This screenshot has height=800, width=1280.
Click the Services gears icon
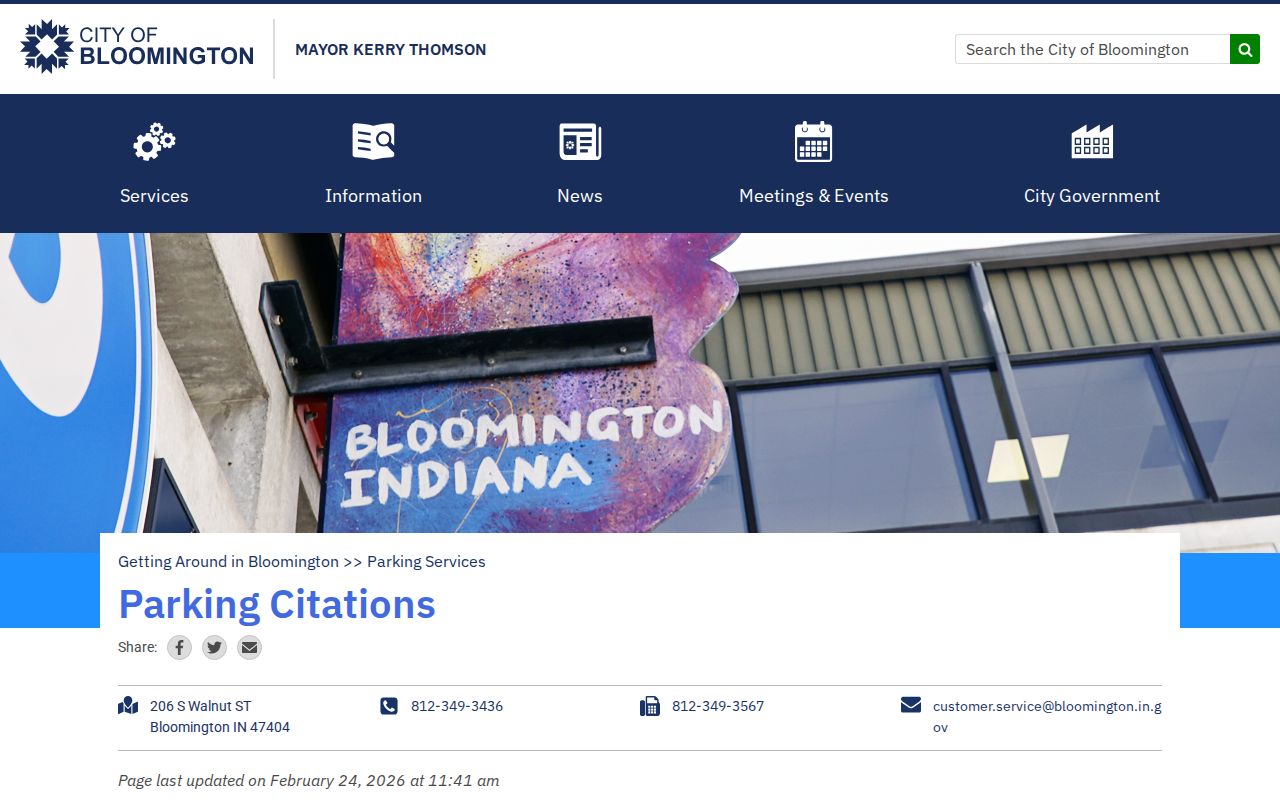154,142
